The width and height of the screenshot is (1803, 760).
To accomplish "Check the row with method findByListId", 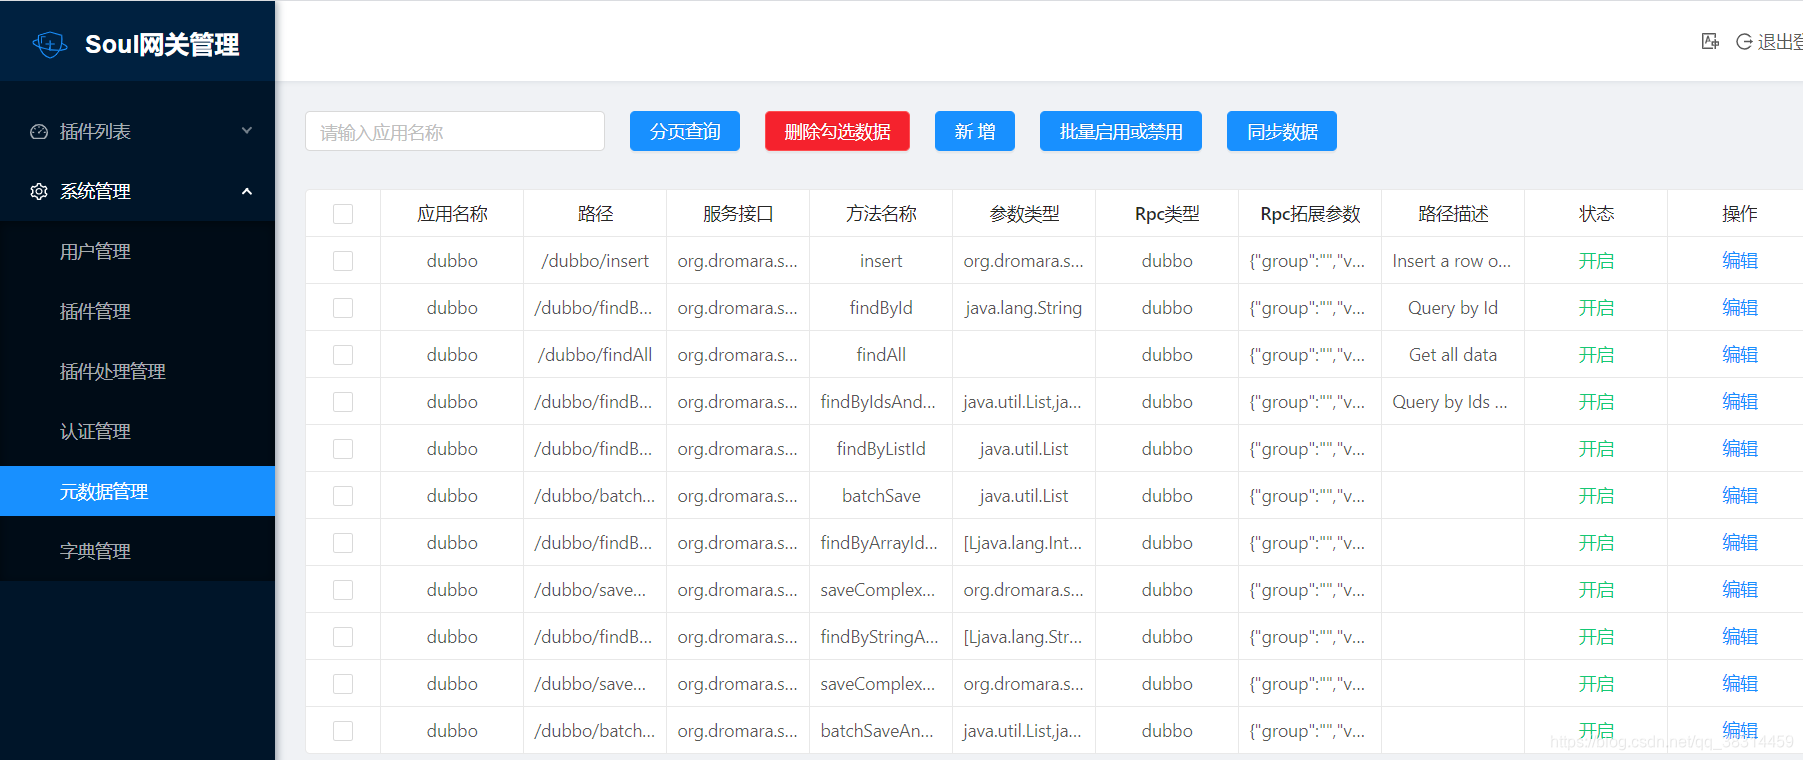I will [343, 449].
